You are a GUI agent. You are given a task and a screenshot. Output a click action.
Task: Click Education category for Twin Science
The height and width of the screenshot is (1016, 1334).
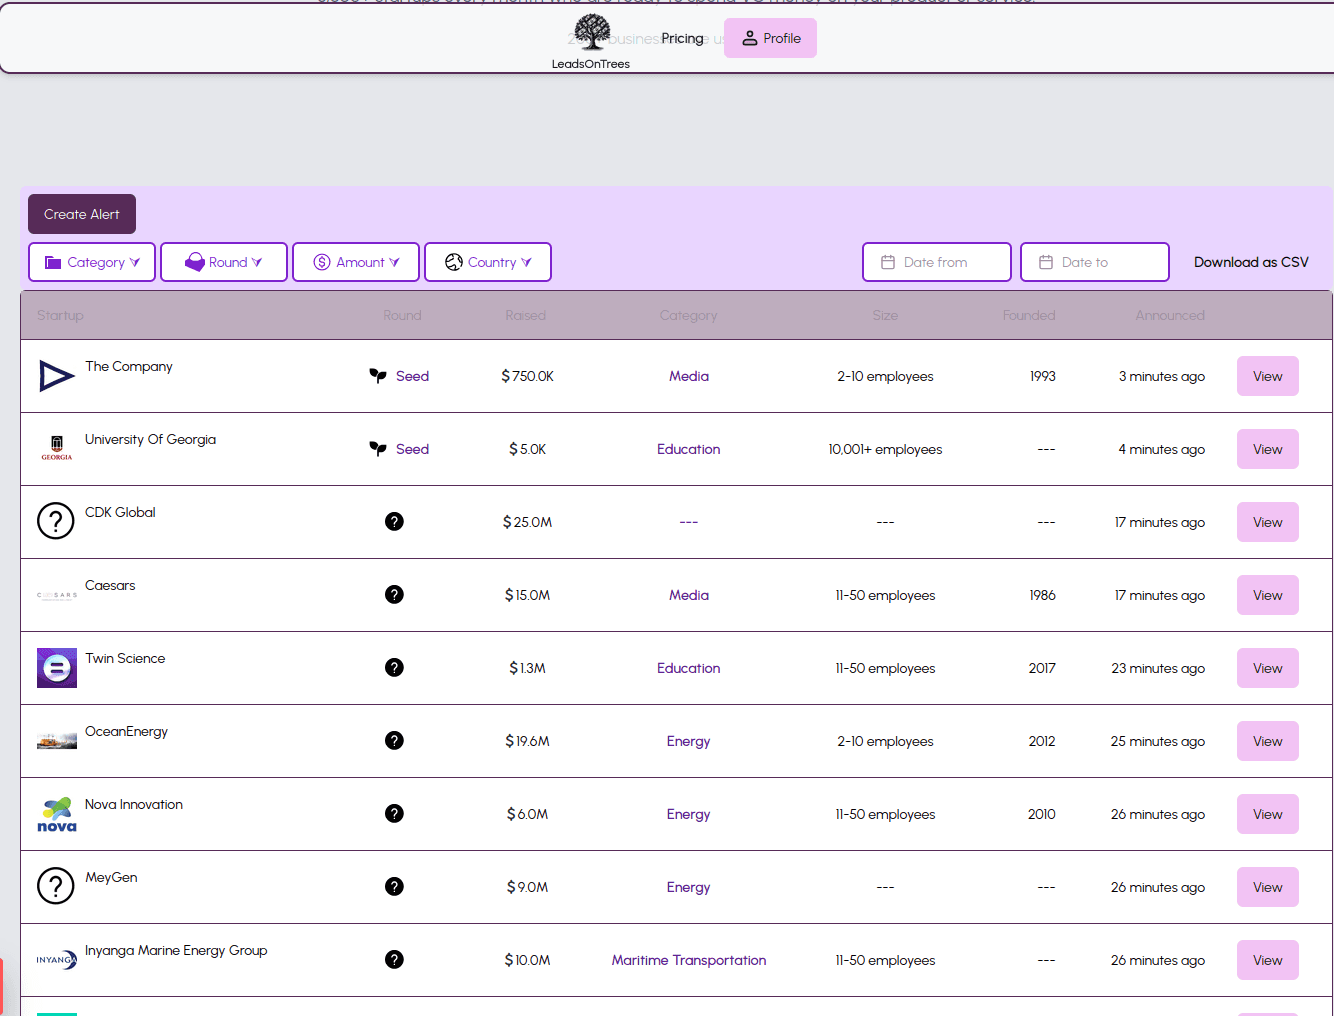click(x=689, y=668)
